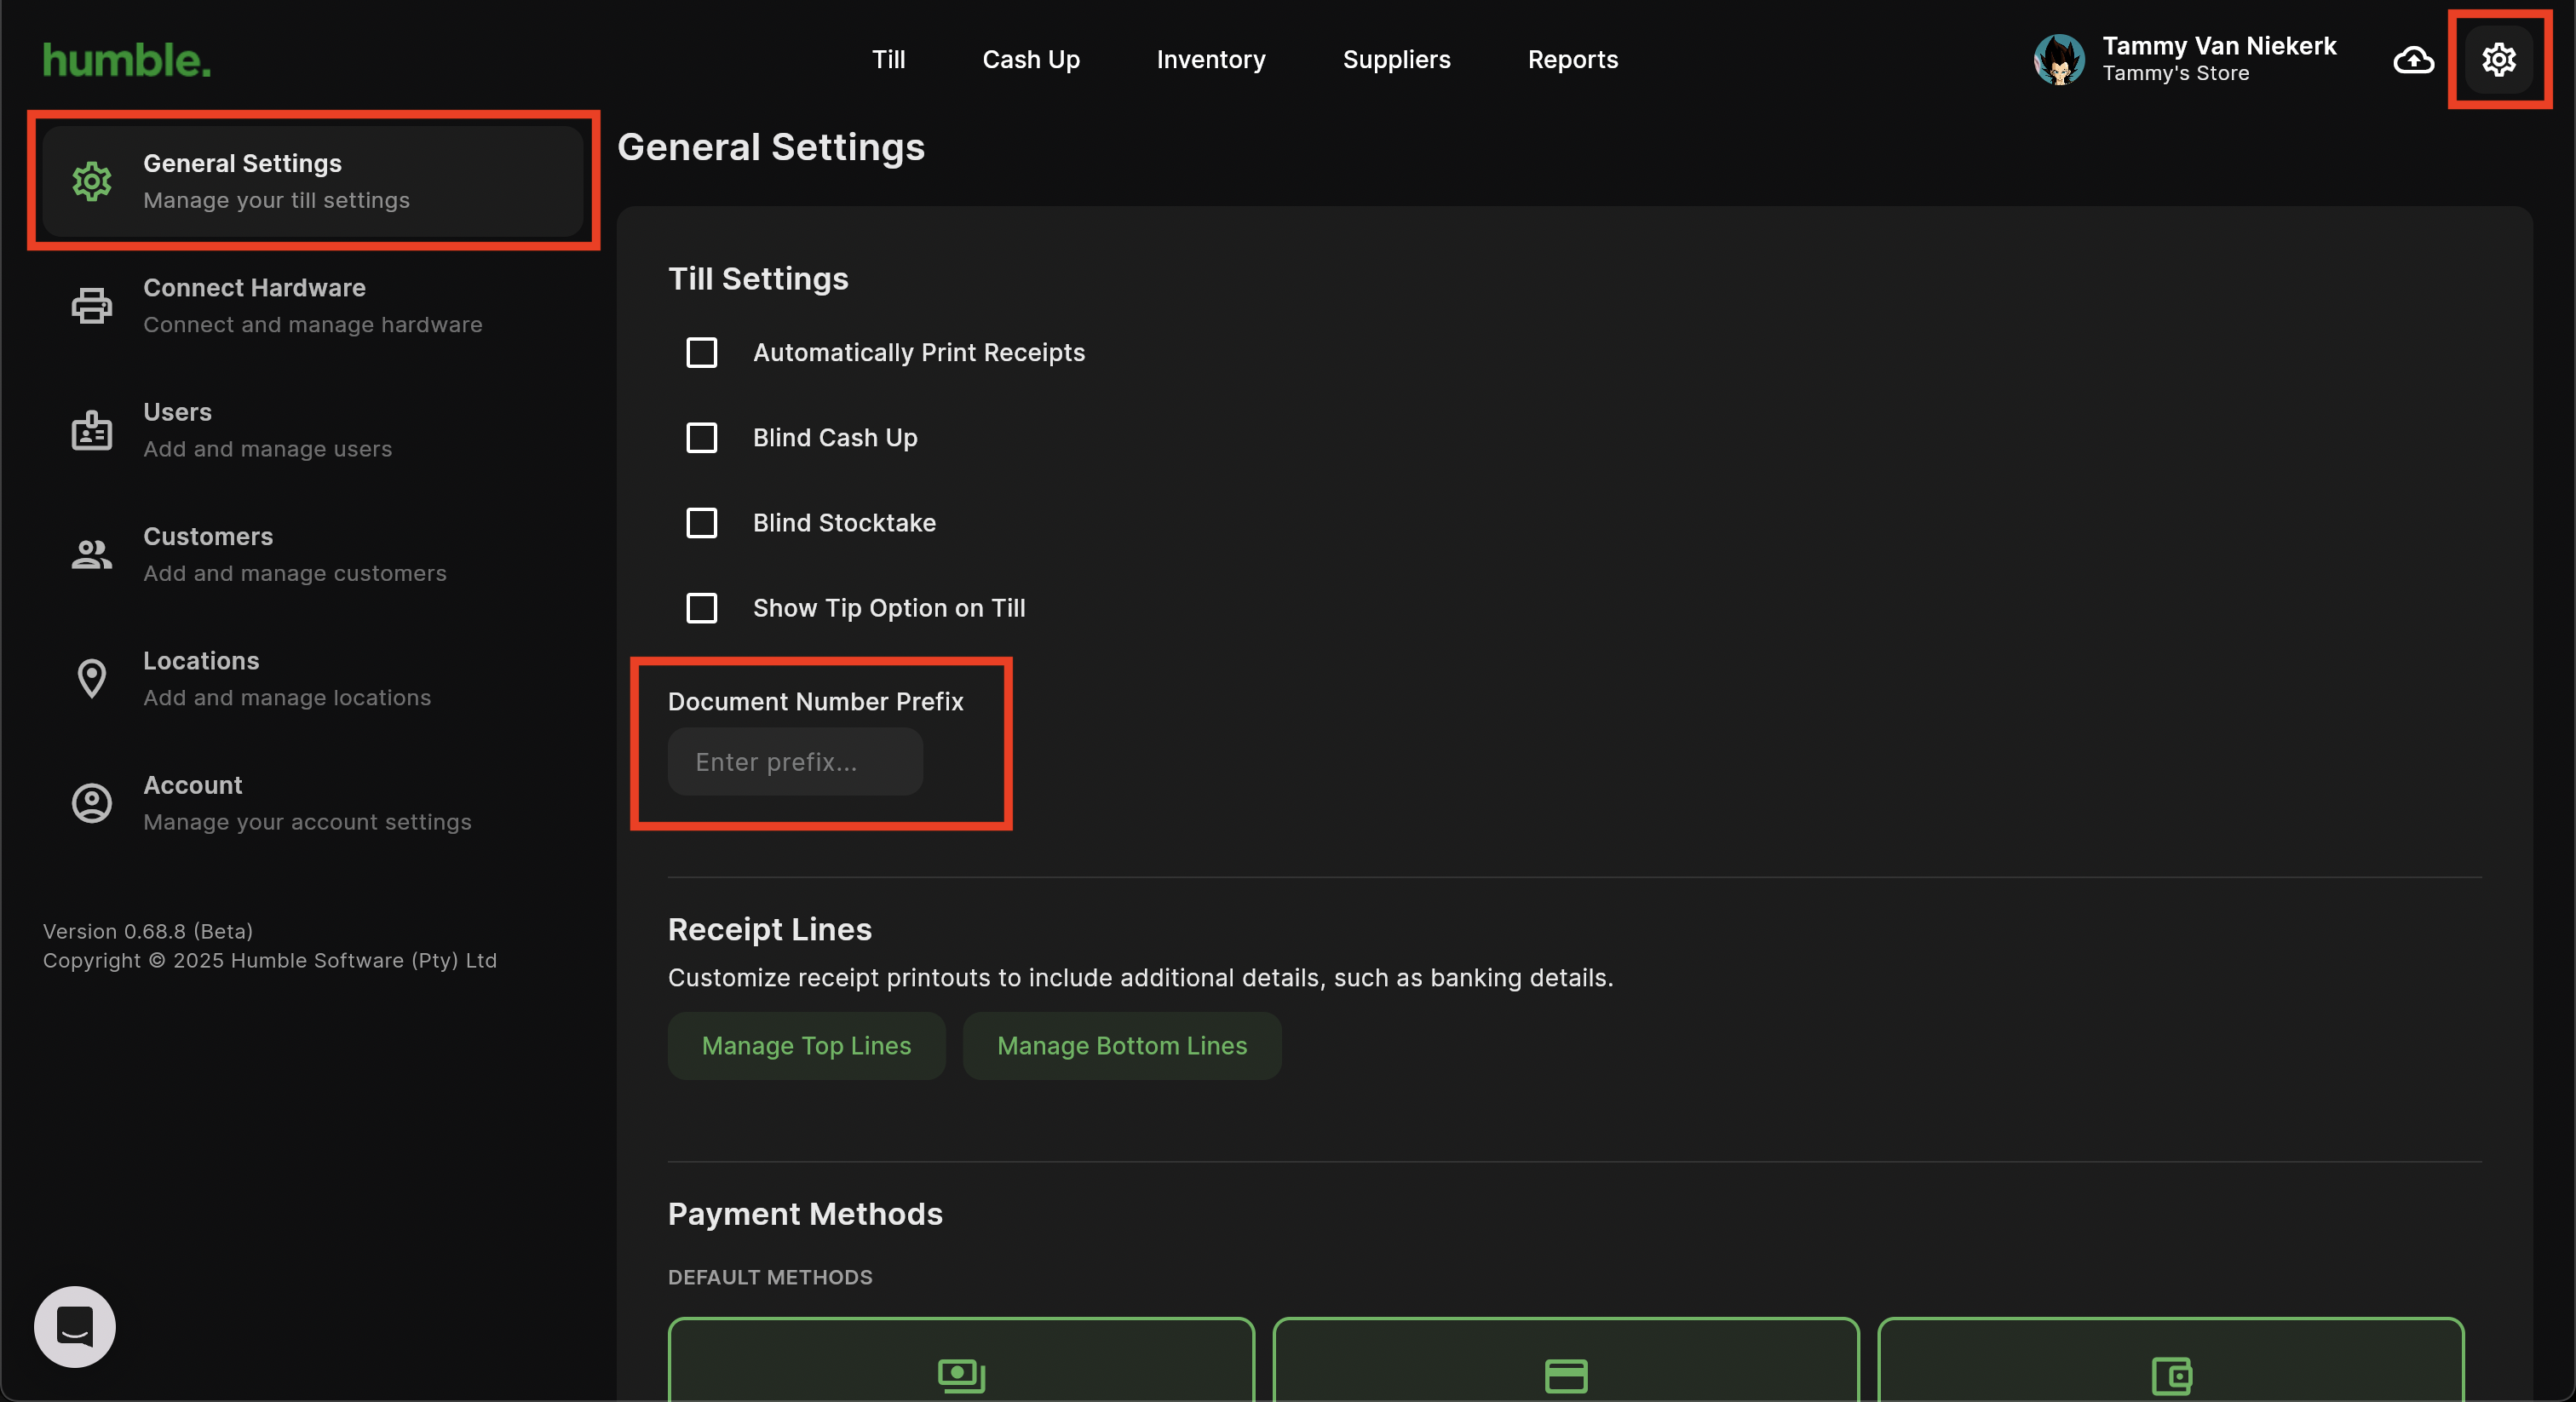This screenshot has width=2576, height=1402.
Task: Click the humble. logo
Action: click(x=127, y=60)
